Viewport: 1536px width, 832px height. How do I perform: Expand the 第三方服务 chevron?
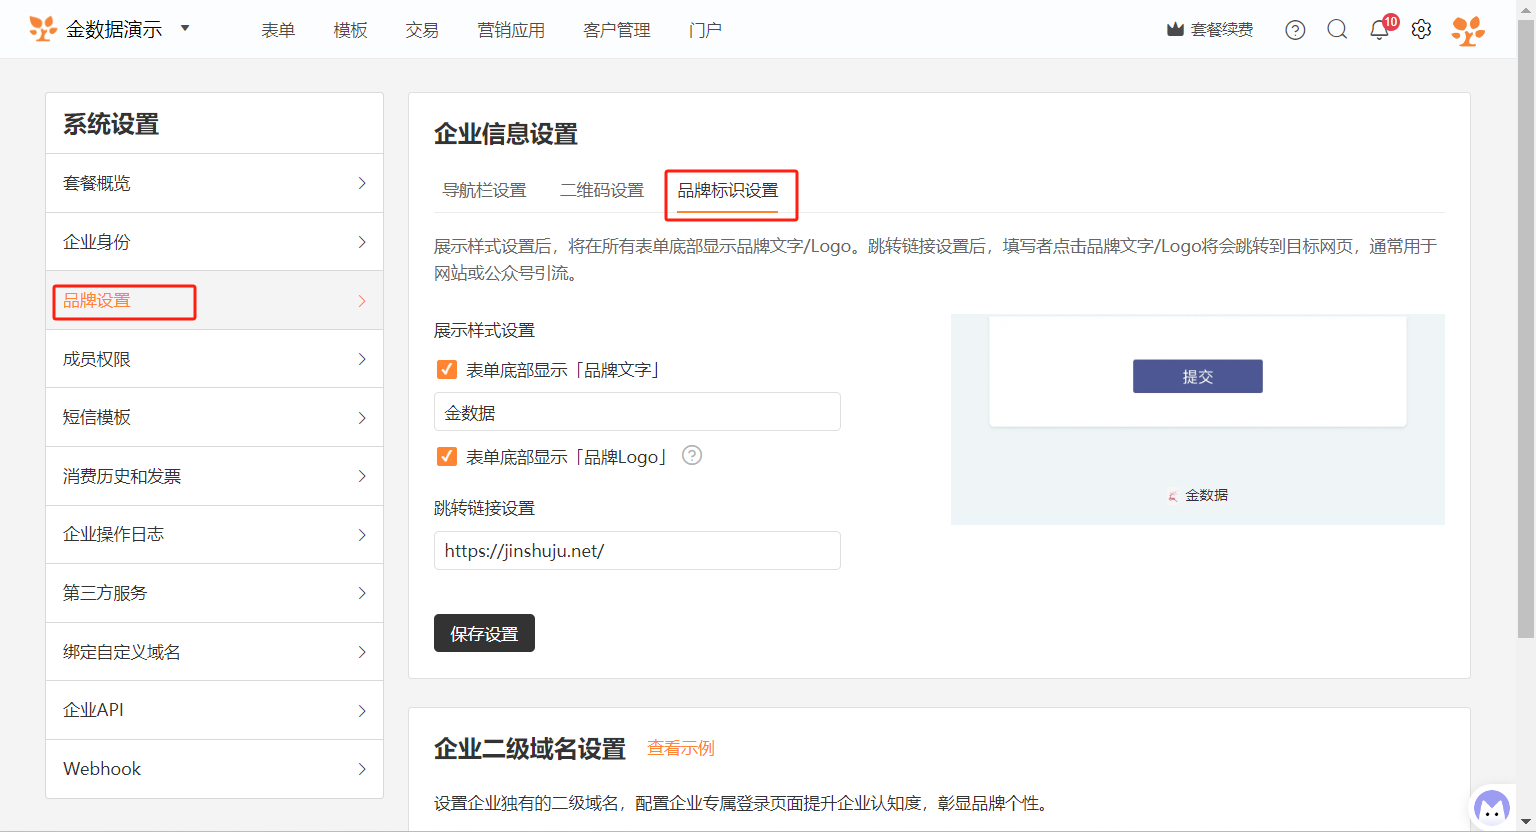coord(362,593)
